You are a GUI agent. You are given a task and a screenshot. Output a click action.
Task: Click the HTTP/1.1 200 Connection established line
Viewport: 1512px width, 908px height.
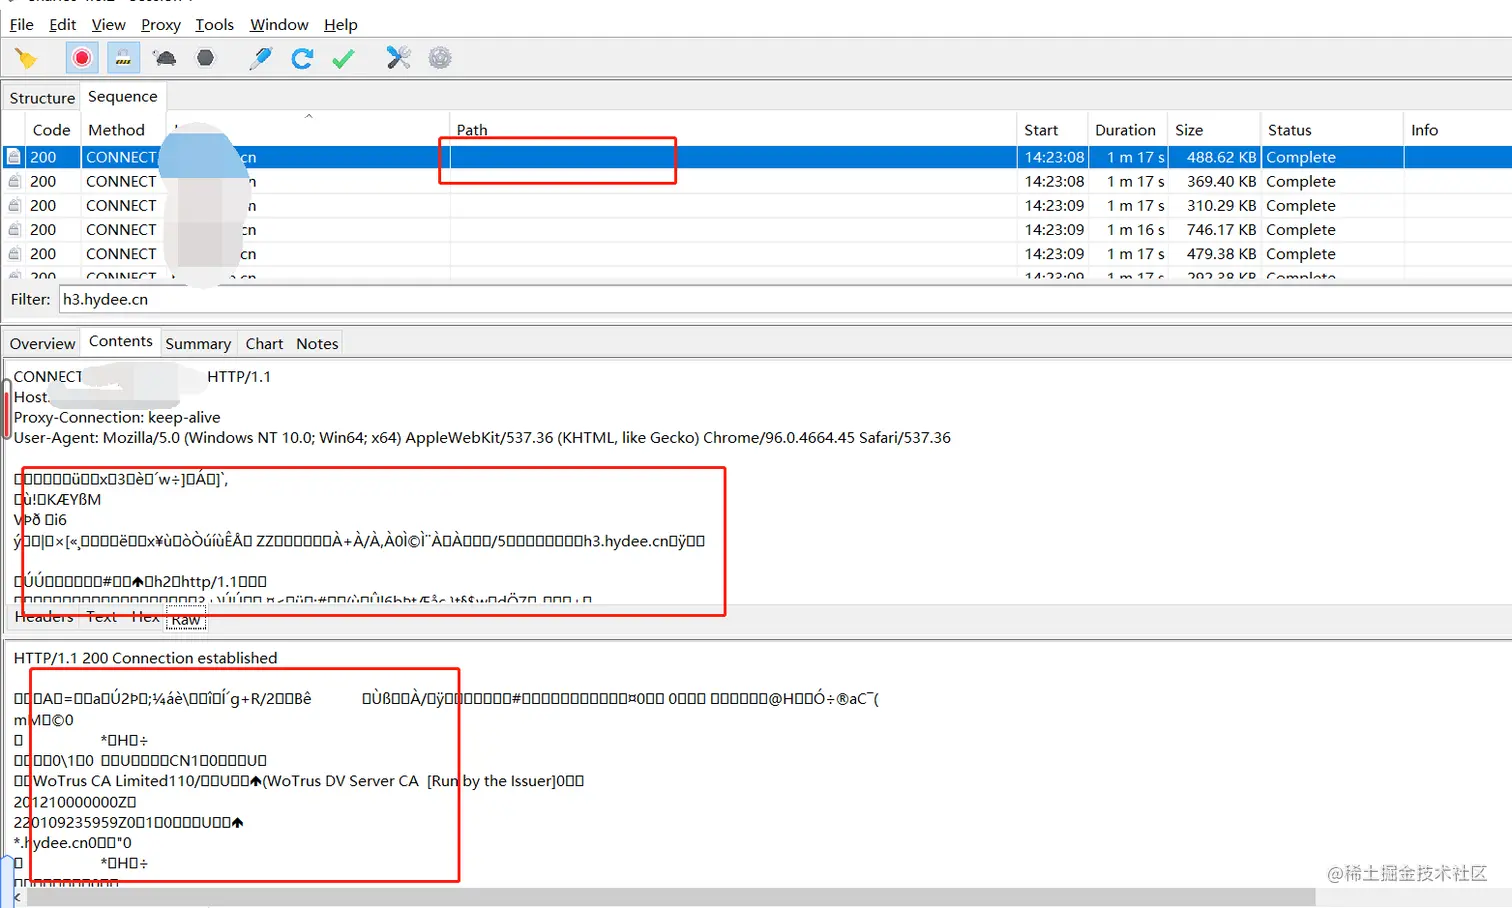[146, 658]
